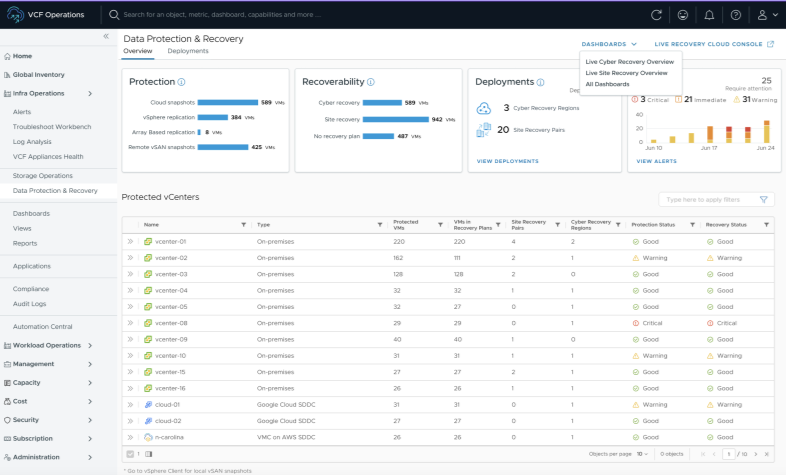Viewport: 786px width, 475px height.
Task: Click the column toggle icon in table footer
Action: point(149,454)
